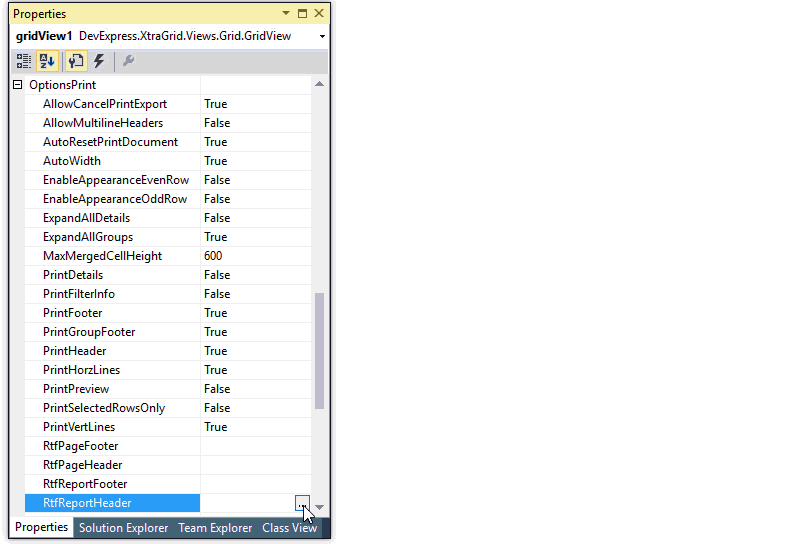Select the PrintVertLines property
This screenshot has width=796, height=544.
[112, 427]
